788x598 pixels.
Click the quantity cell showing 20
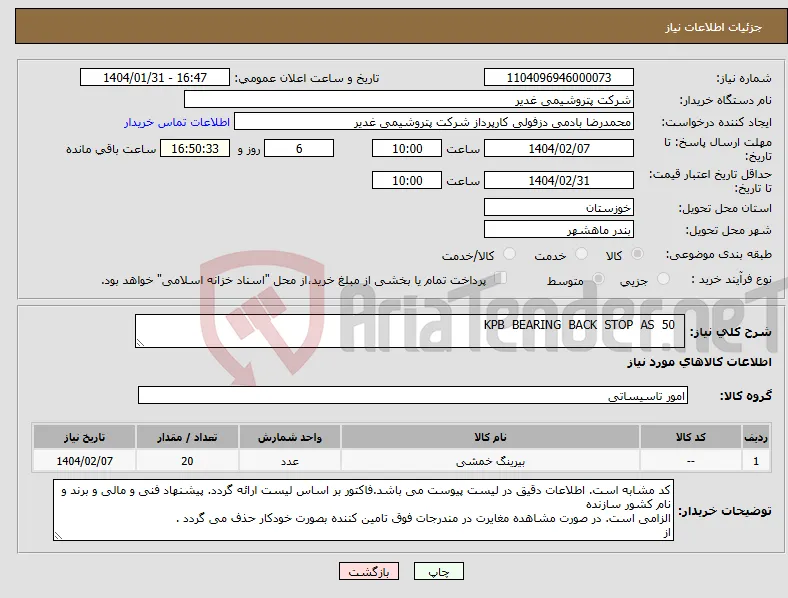[187, 461]
